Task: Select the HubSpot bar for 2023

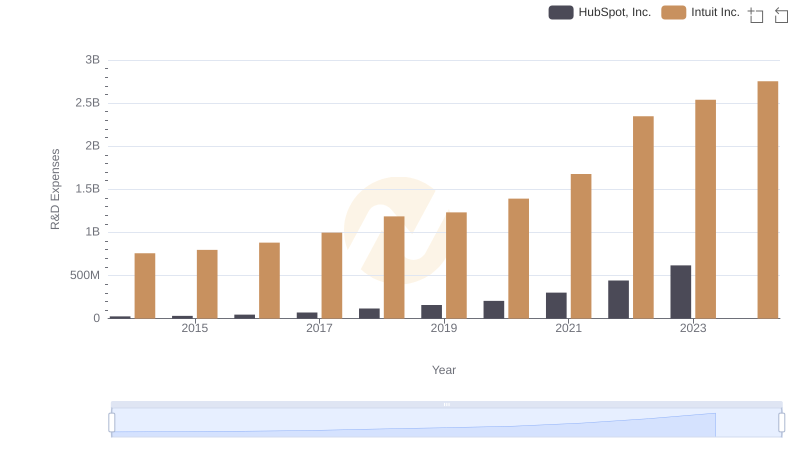Action: (x=680, y=292)
